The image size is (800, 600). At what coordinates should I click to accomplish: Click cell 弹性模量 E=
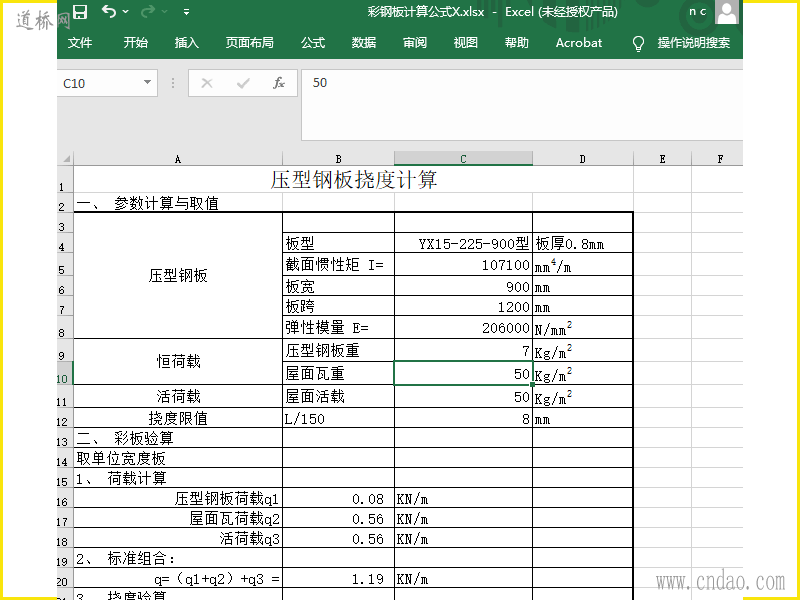(338, 327)
